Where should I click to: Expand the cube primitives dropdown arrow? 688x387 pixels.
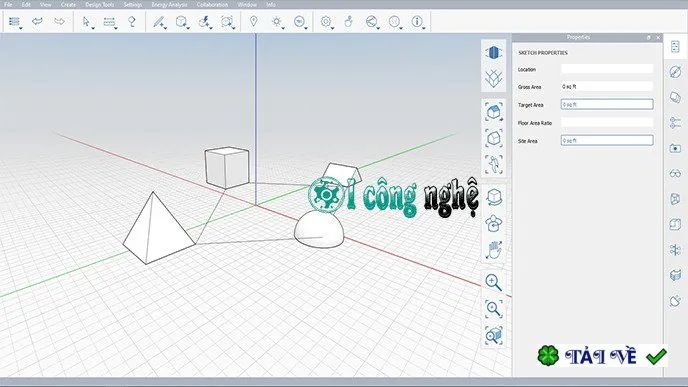(188, 28)
